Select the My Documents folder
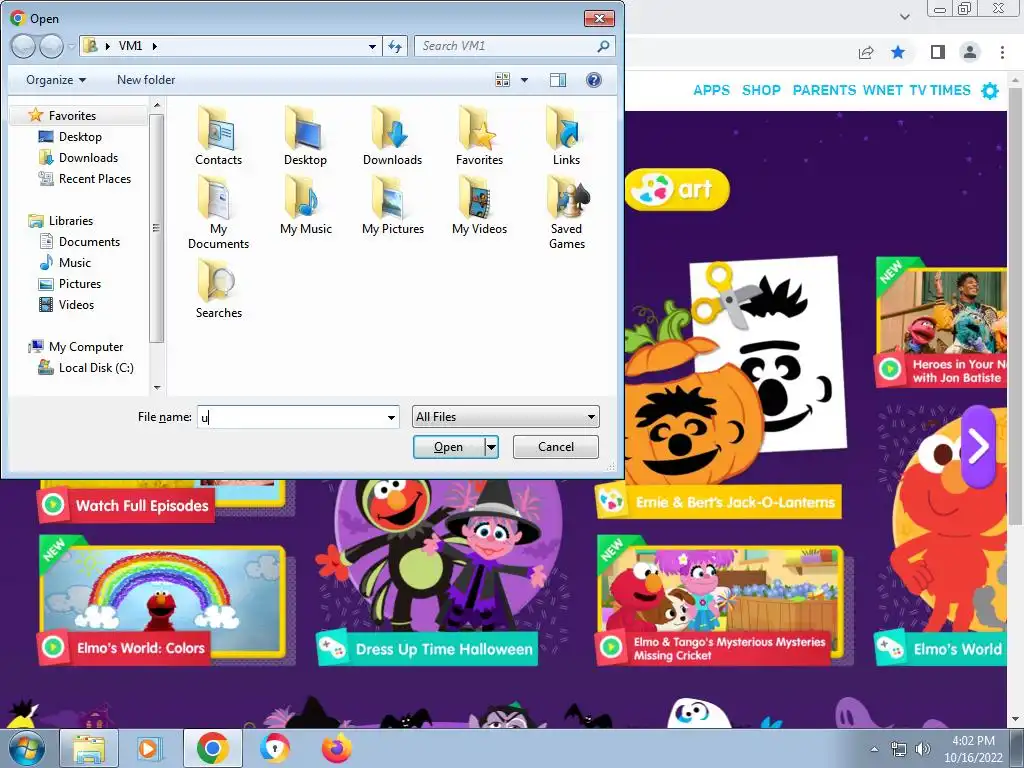The width and height of the screenshot is (1024, 768). tap(218, 213)
